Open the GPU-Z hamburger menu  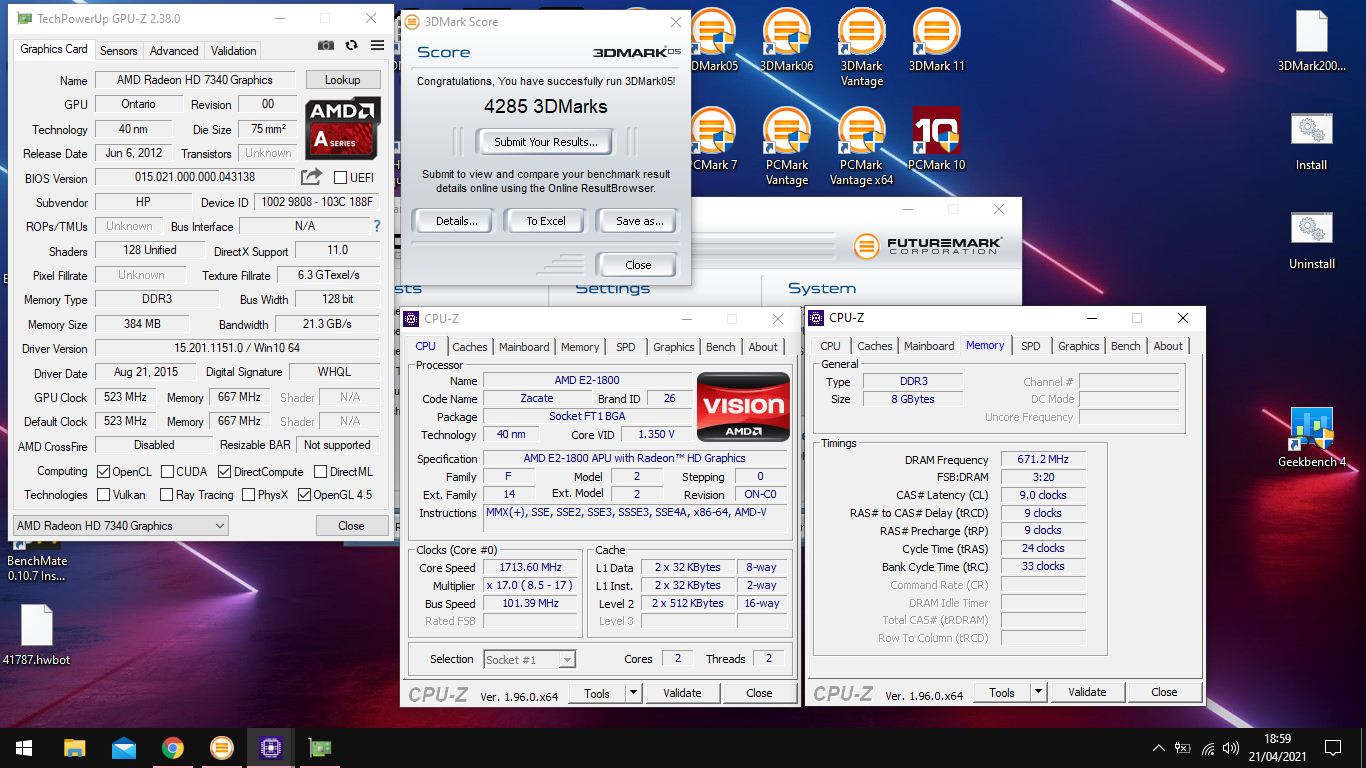click(377, 45)
